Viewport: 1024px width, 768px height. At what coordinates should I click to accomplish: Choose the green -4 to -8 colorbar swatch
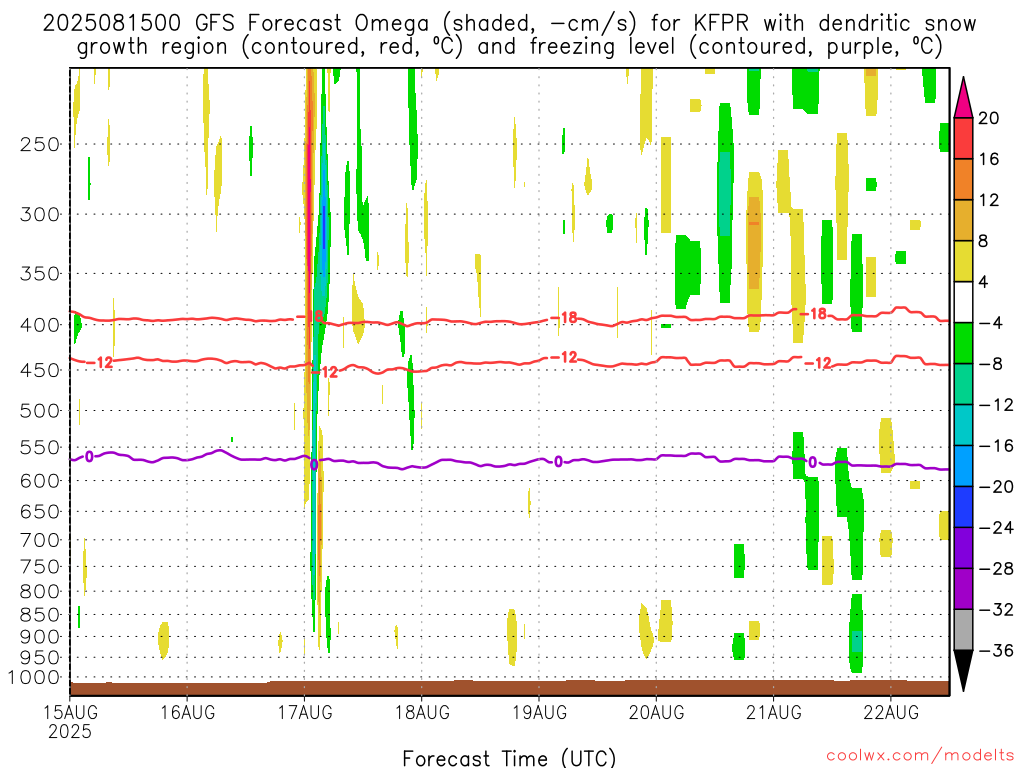point(963,343)
